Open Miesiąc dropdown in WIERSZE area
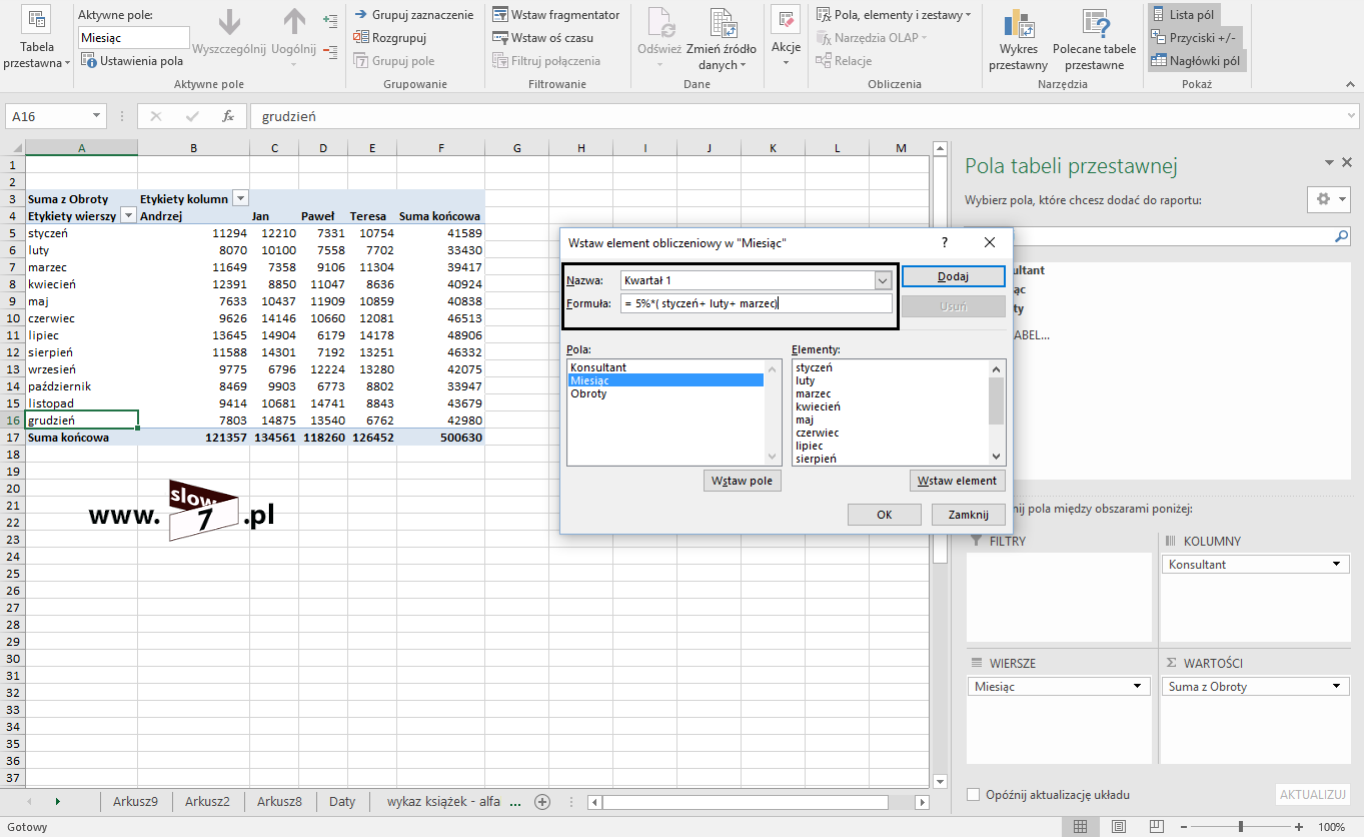 pos(1137,686)
